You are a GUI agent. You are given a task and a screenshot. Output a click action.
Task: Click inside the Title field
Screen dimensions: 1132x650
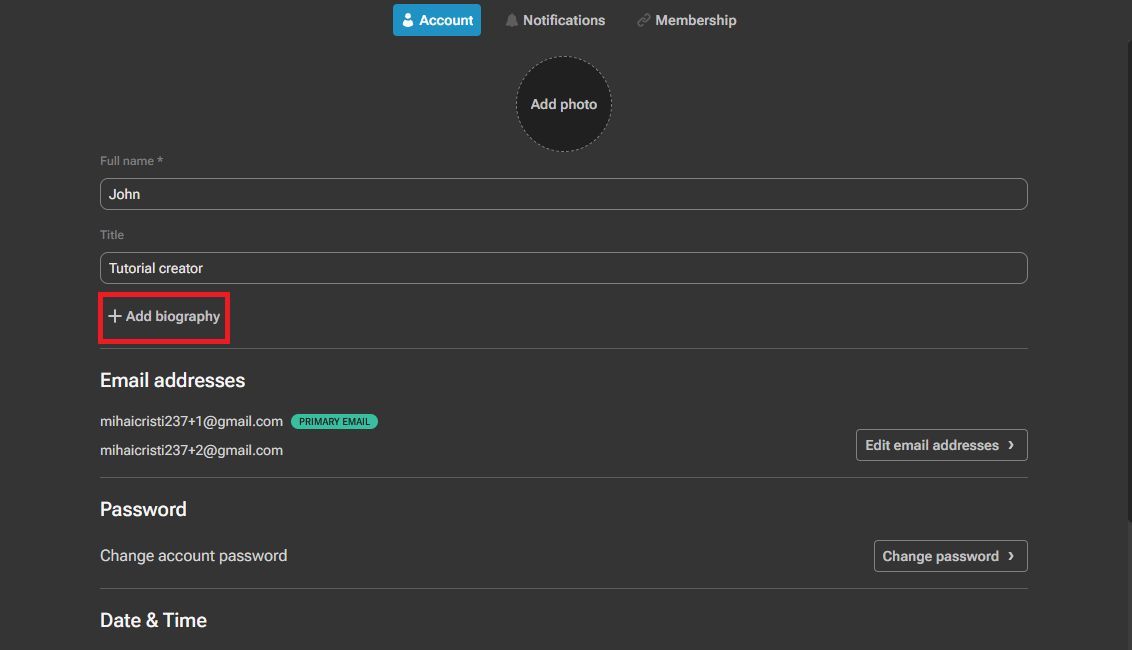563,267
